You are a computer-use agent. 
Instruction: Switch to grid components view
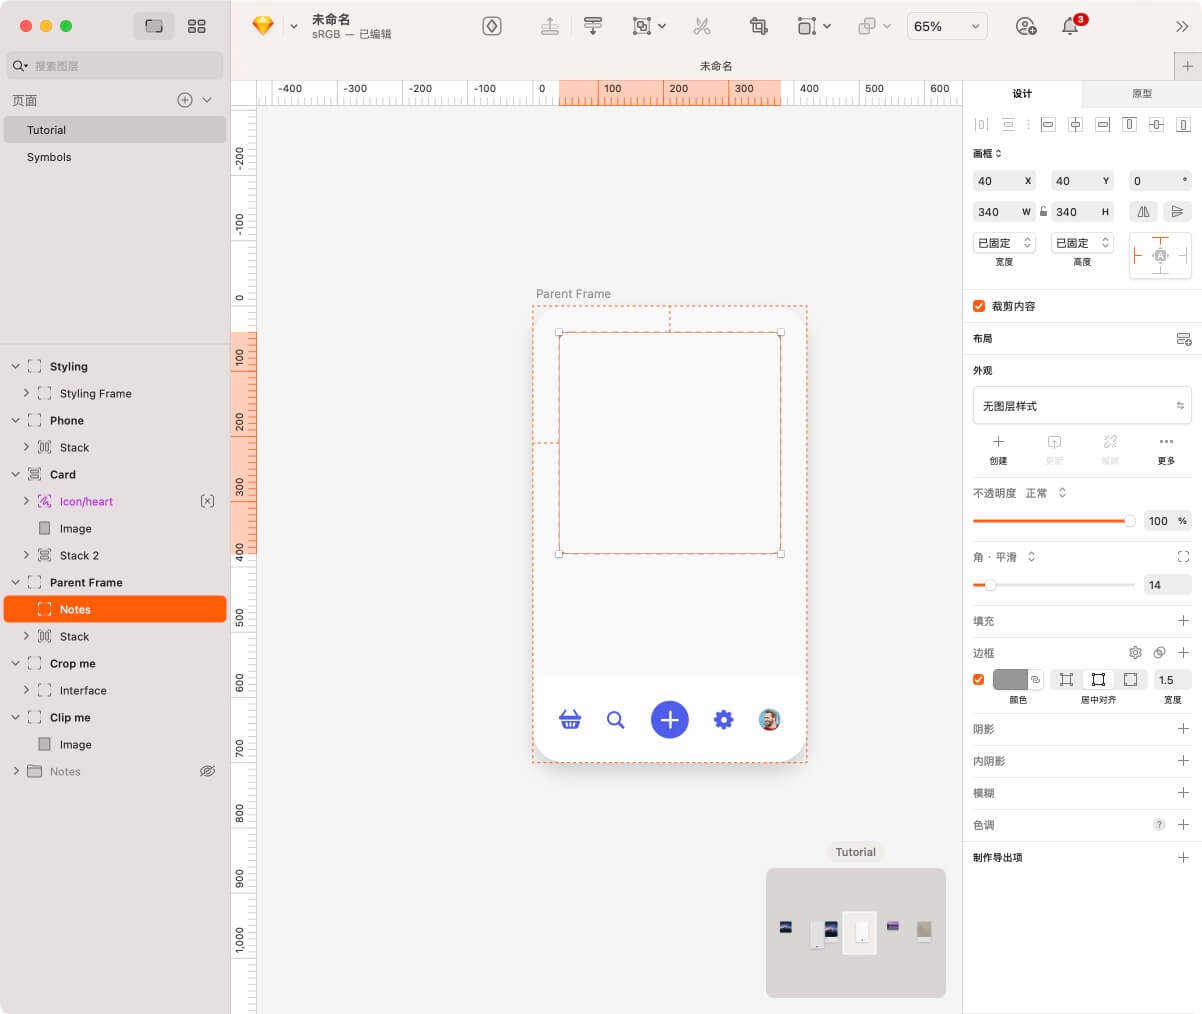click(197, 26)
